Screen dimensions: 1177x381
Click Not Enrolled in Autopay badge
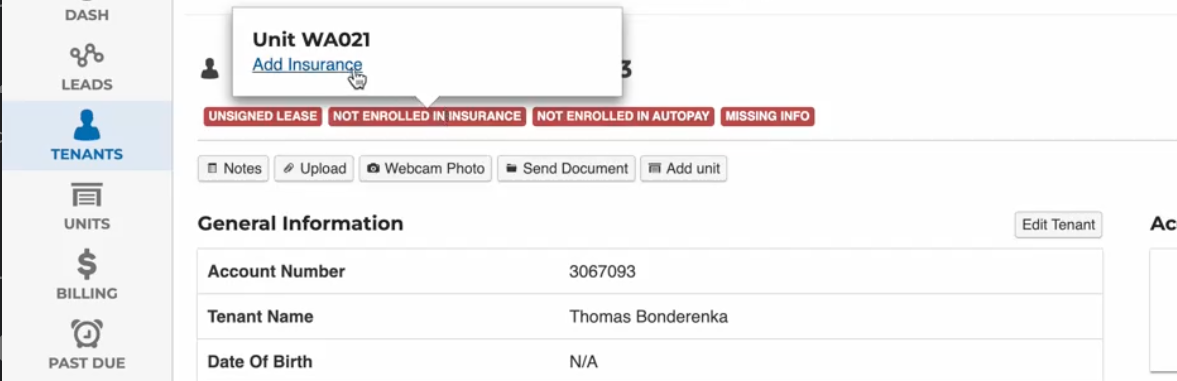pos(623,116)
